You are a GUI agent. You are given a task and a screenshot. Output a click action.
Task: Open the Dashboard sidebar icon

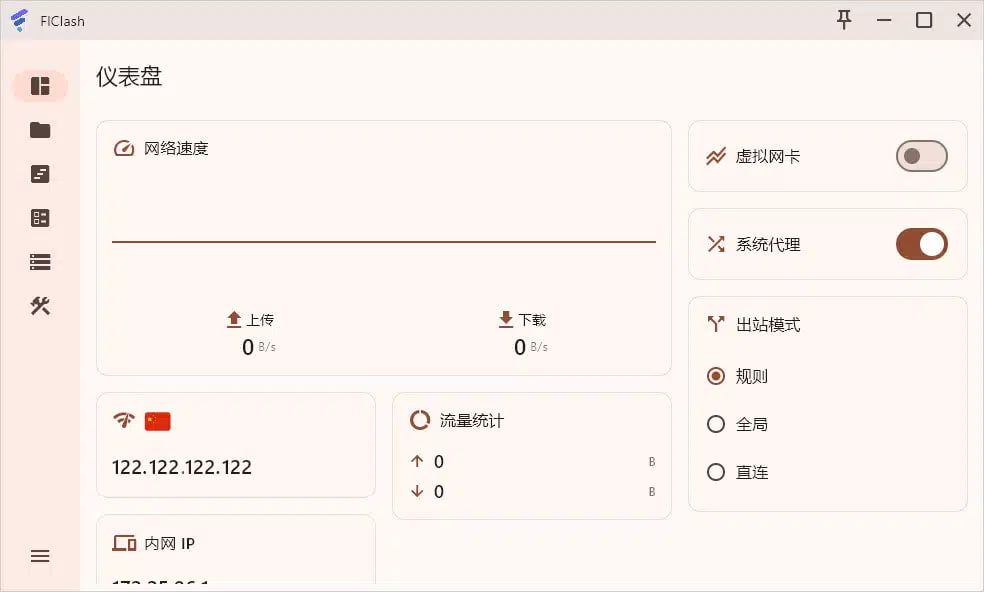[x=40, y=86]
